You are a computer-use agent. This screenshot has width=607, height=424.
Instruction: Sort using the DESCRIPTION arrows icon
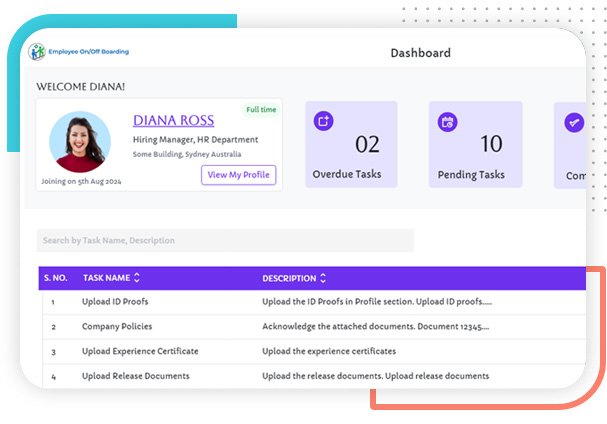point(323,278)
